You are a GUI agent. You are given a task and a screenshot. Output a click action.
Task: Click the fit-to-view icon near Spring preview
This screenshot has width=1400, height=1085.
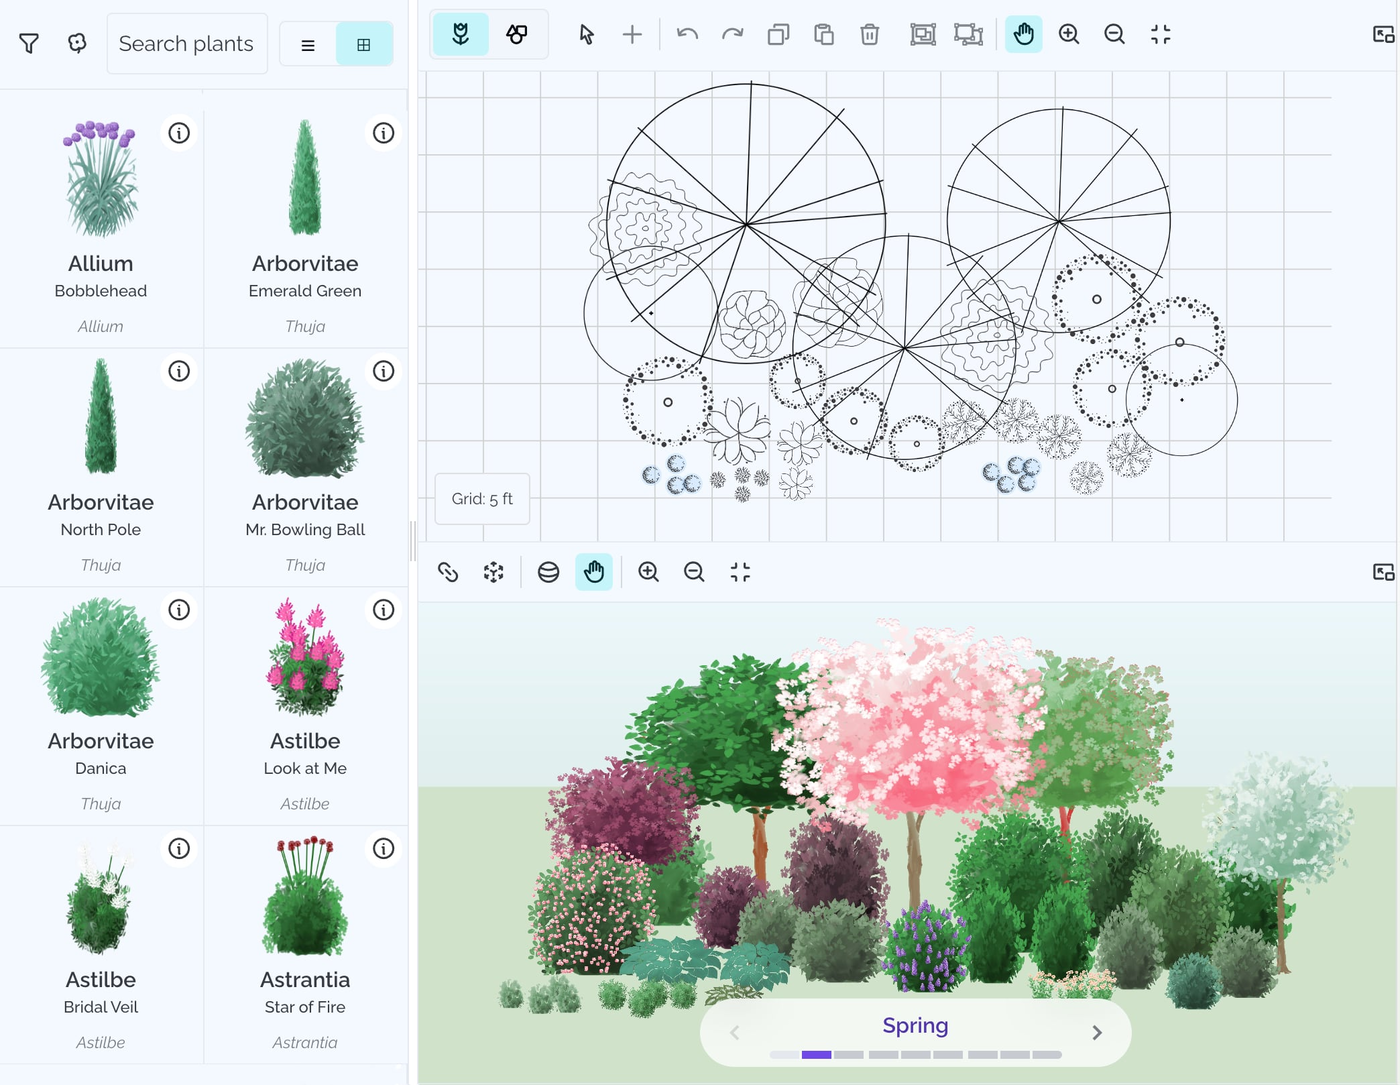tap(740, 571)
